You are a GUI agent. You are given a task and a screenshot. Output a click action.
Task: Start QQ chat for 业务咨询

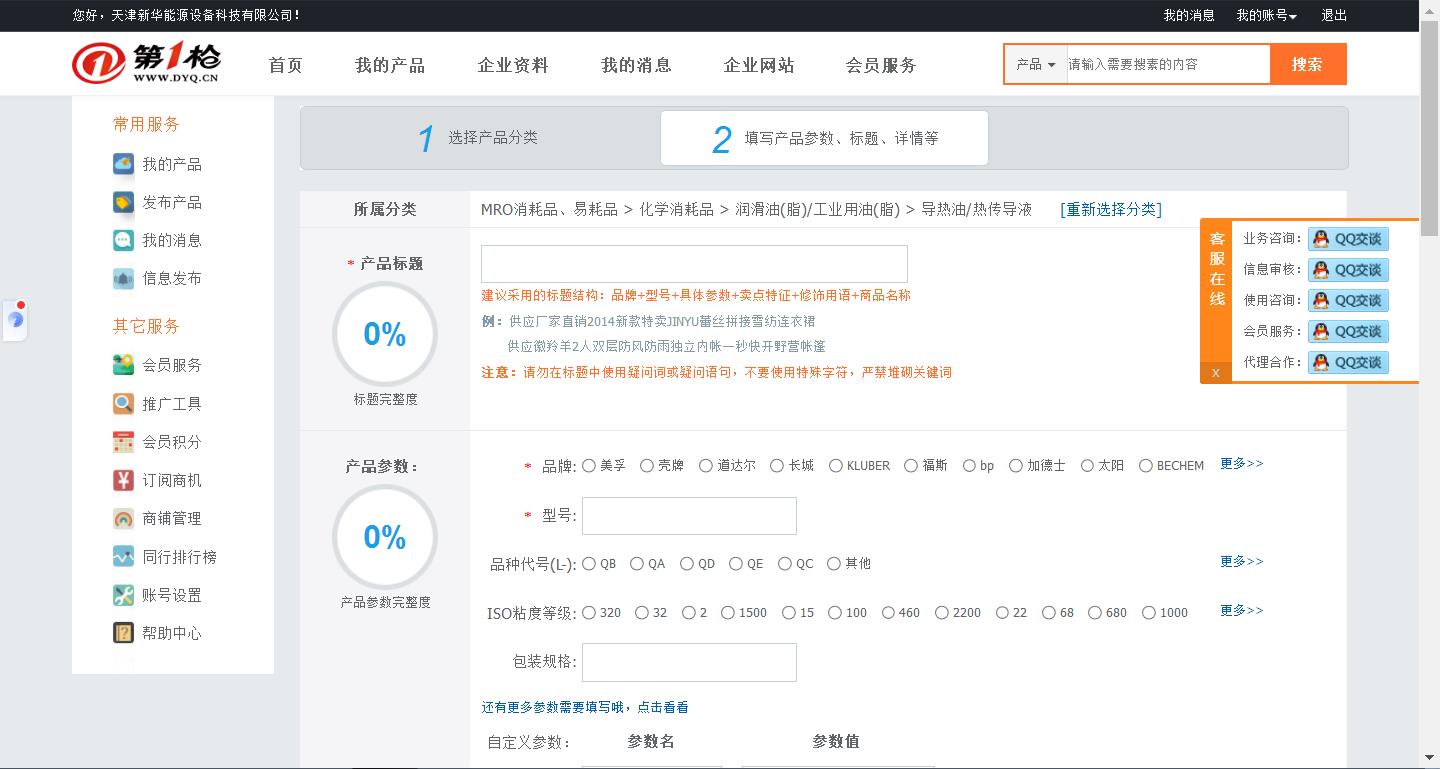[1348, 239]
